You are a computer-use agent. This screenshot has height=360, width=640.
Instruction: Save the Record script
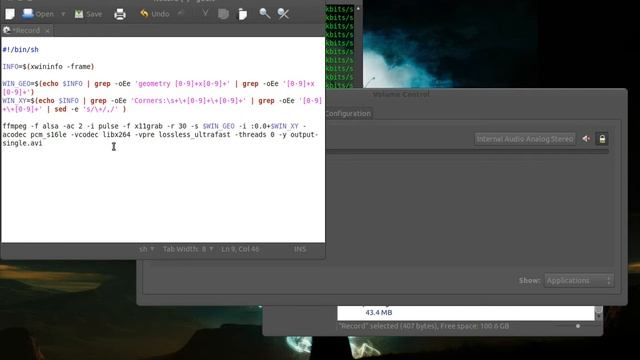click(x=88, y=14)
